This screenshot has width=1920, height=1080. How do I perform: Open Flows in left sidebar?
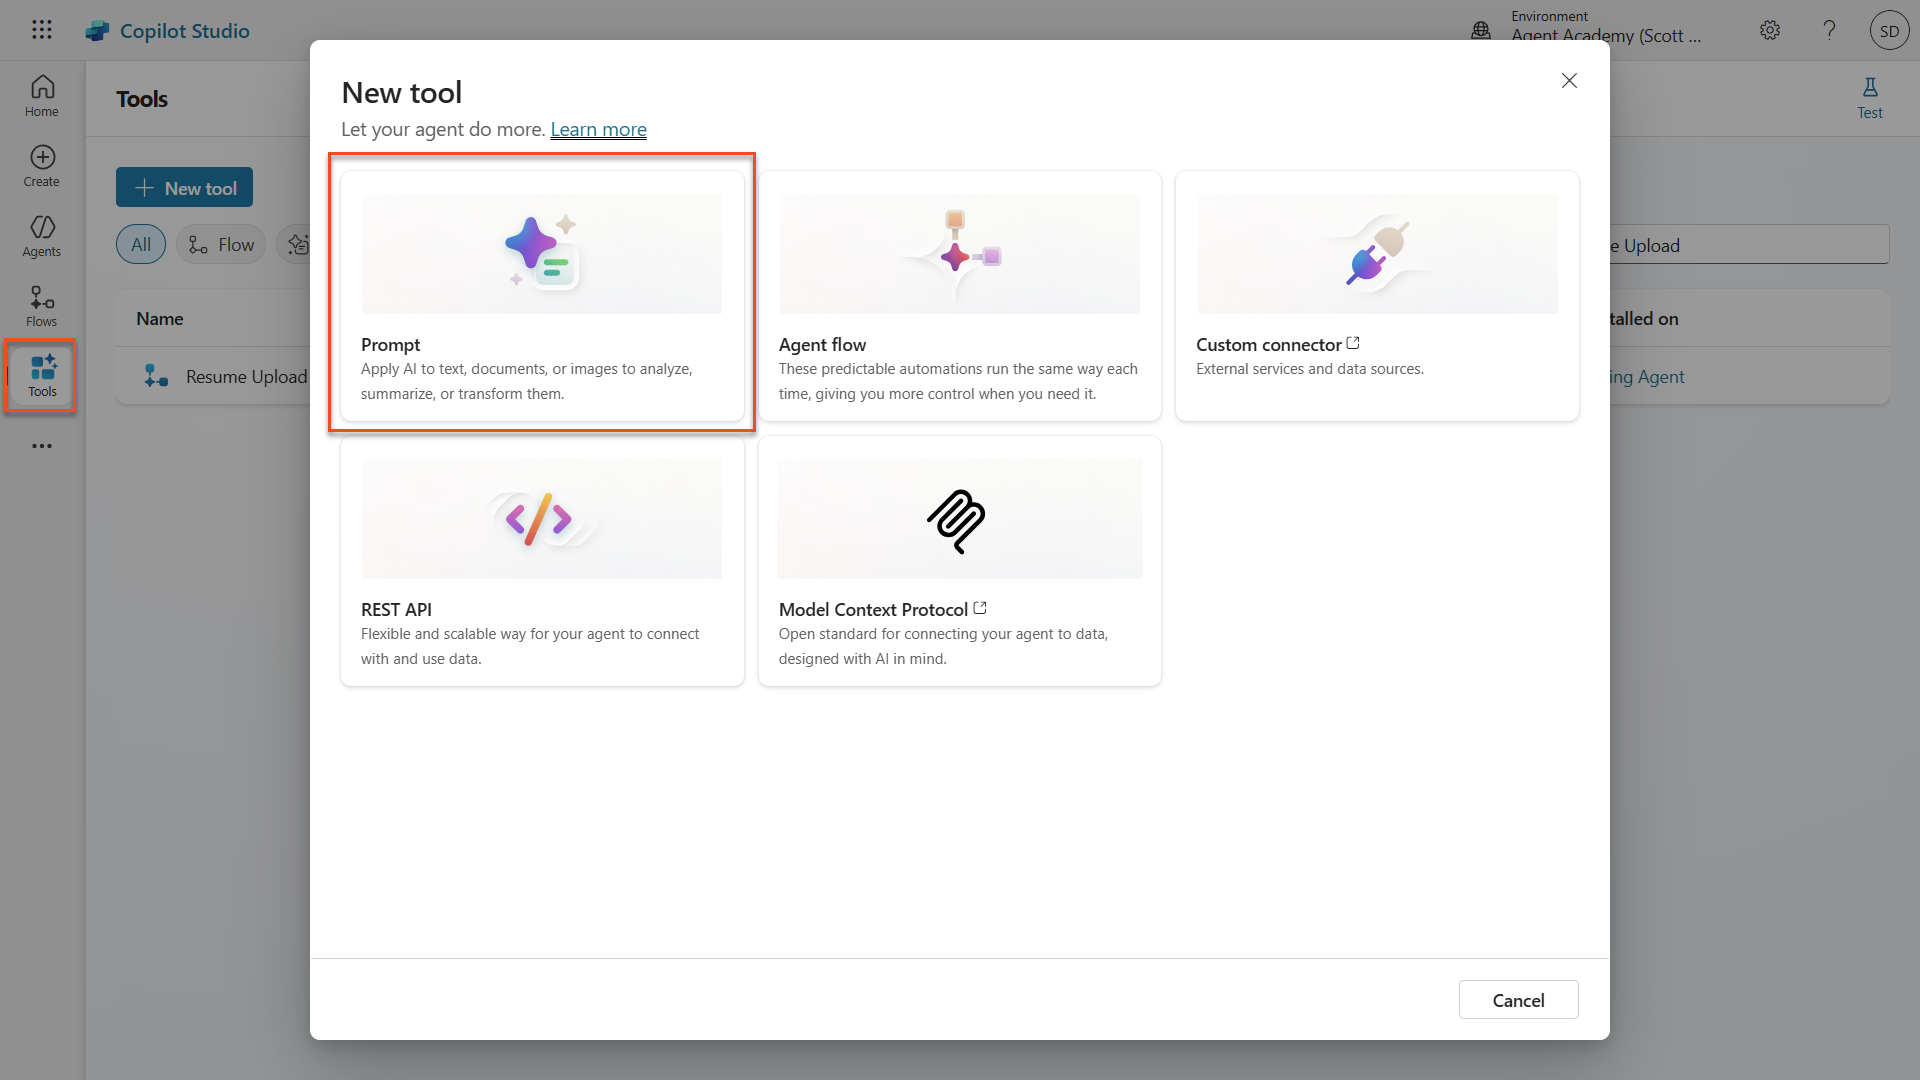pos(42,306)
